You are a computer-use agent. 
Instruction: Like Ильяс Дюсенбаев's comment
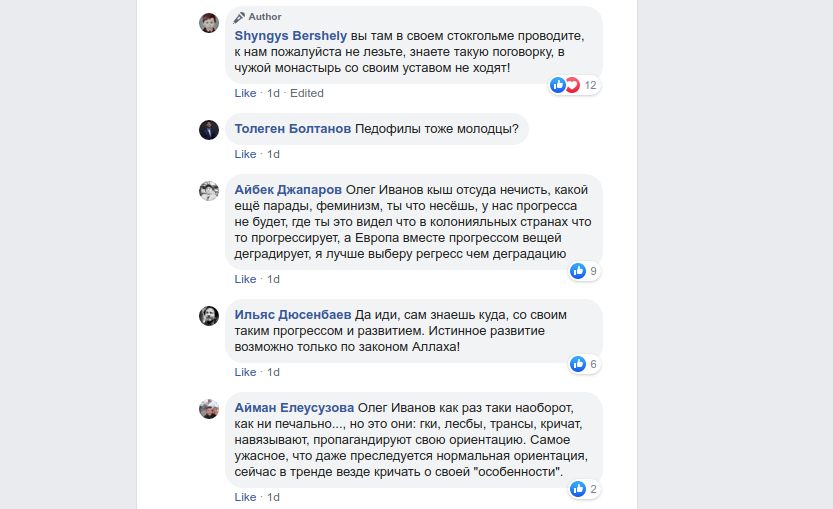246,372
